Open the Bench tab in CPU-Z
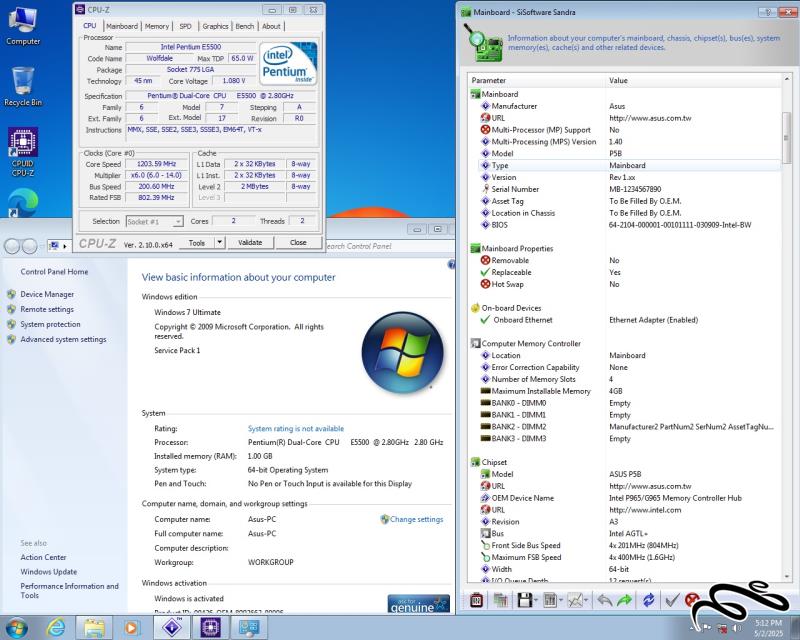This screenshot has height=640, width=800. coord(245,26)
